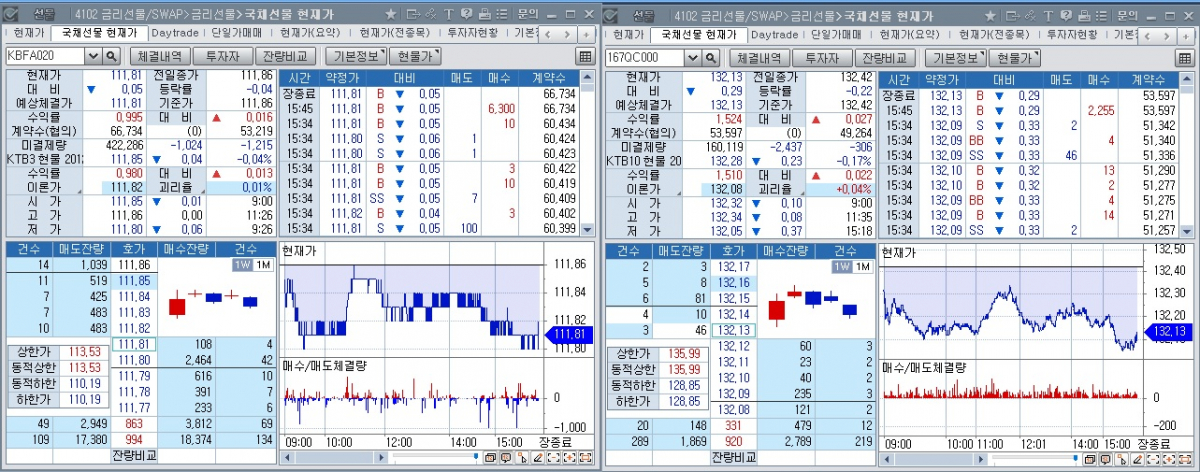Click the zoom slider below the right chart

pyautogui.click(x=1036, y=456)
